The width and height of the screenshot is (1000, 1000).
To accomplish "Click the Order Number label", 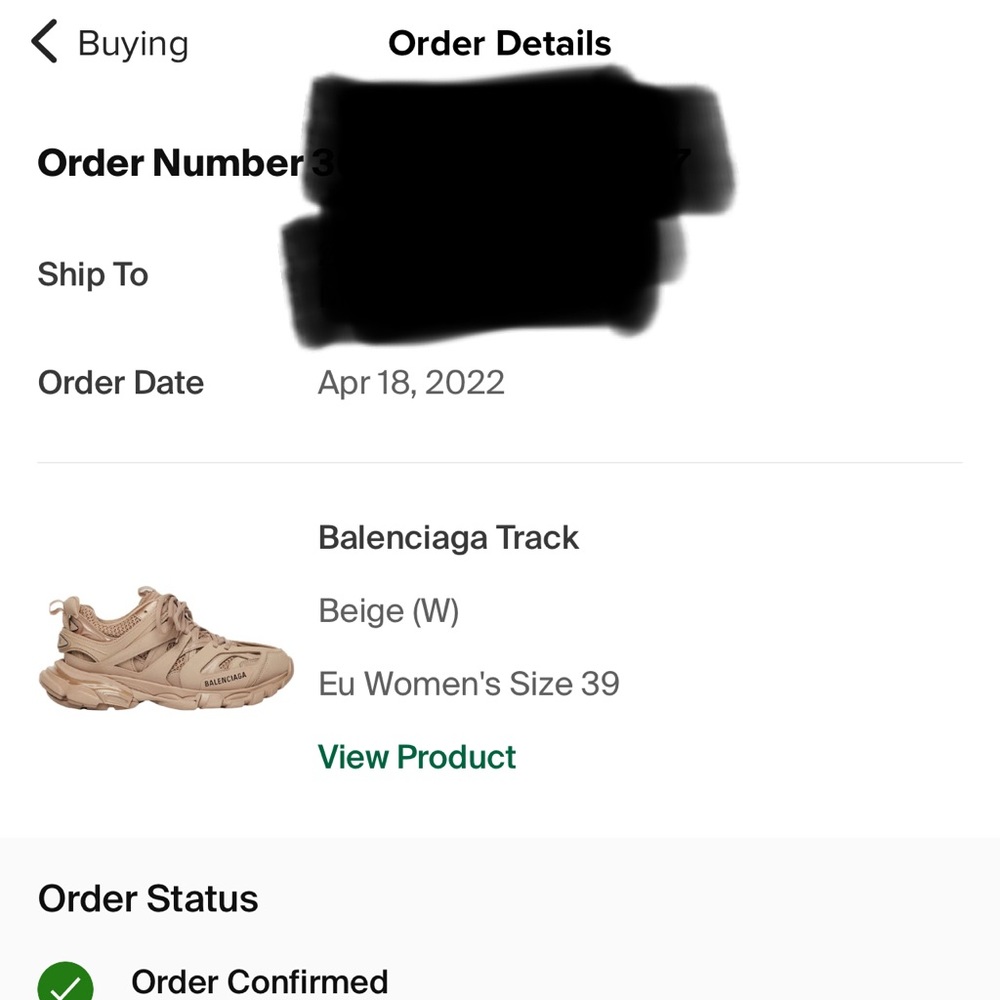I will pyautogui.click(x=170, y=163).
